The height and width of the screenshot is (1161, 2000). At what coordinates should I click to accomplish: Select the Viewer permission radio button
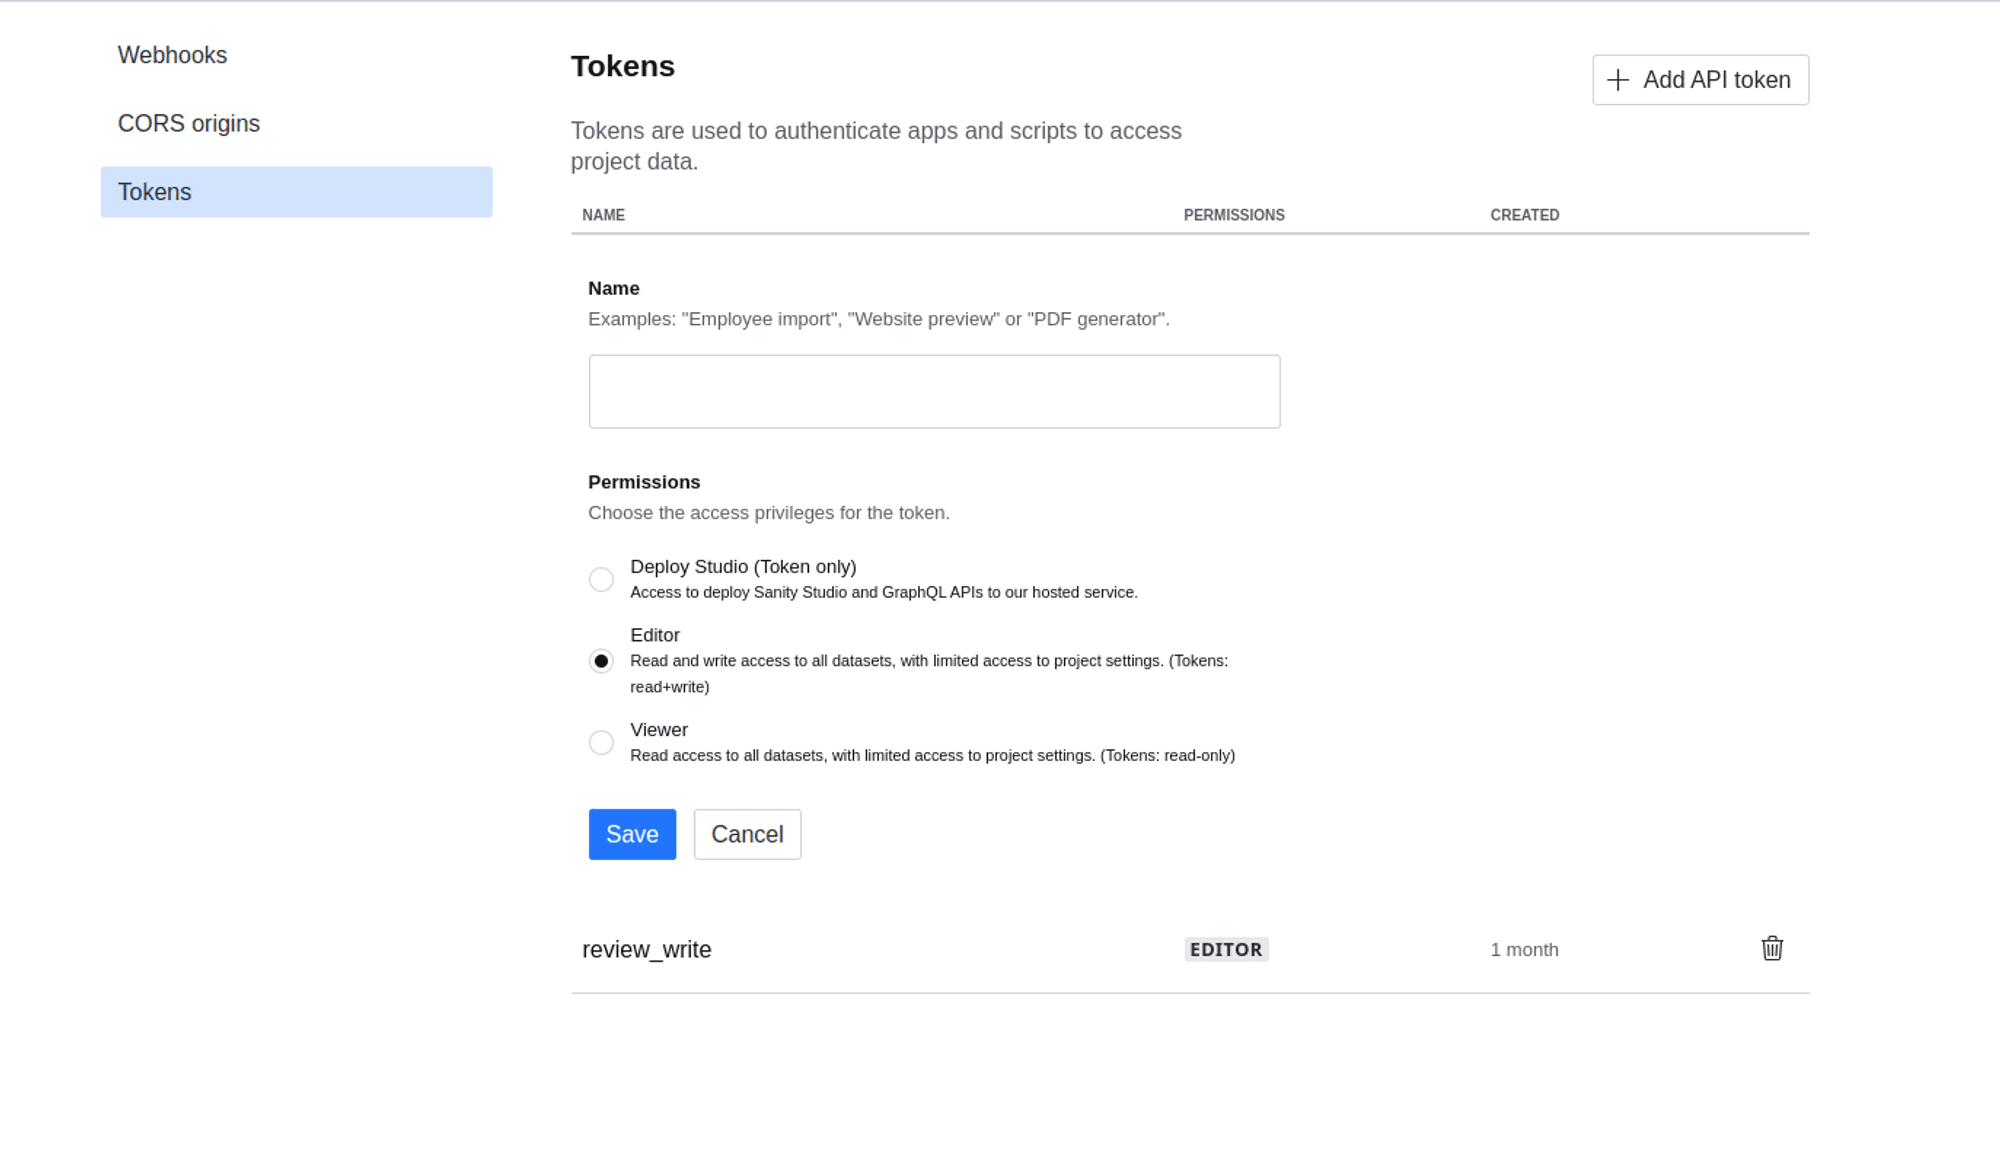click(601, 742)
